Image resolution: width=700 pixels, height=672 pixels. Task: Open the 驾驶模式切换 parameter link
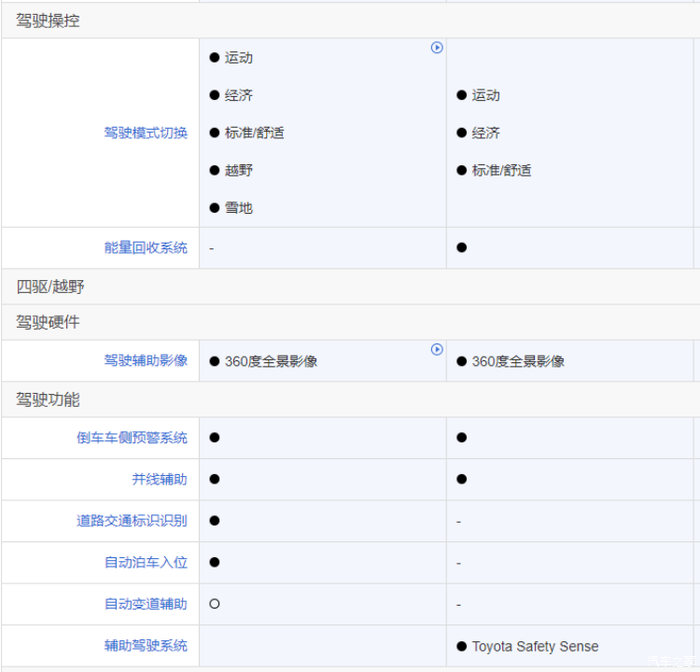click(145, 133)
